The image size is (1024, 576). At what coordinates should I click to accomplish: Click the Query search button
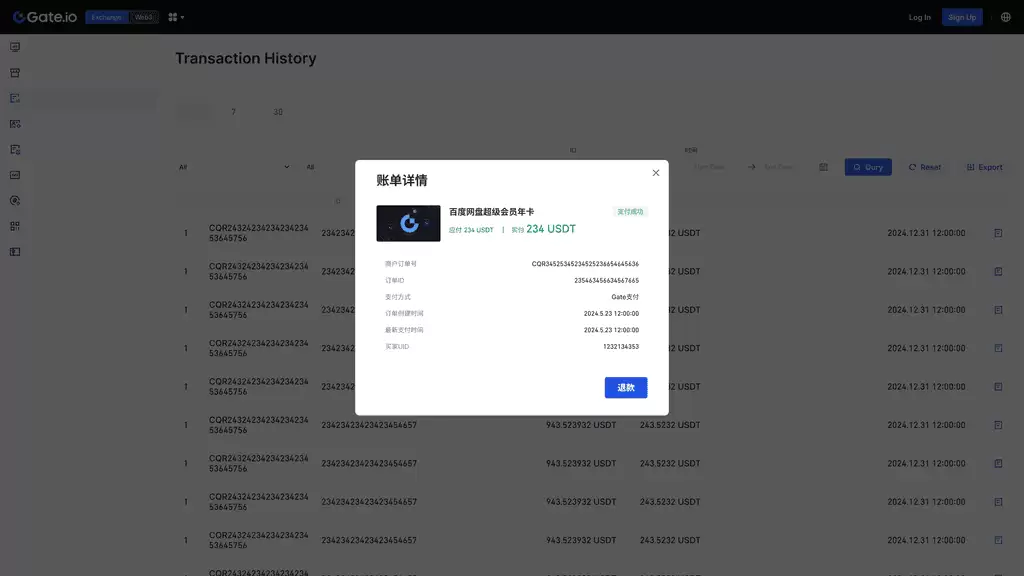868,167
